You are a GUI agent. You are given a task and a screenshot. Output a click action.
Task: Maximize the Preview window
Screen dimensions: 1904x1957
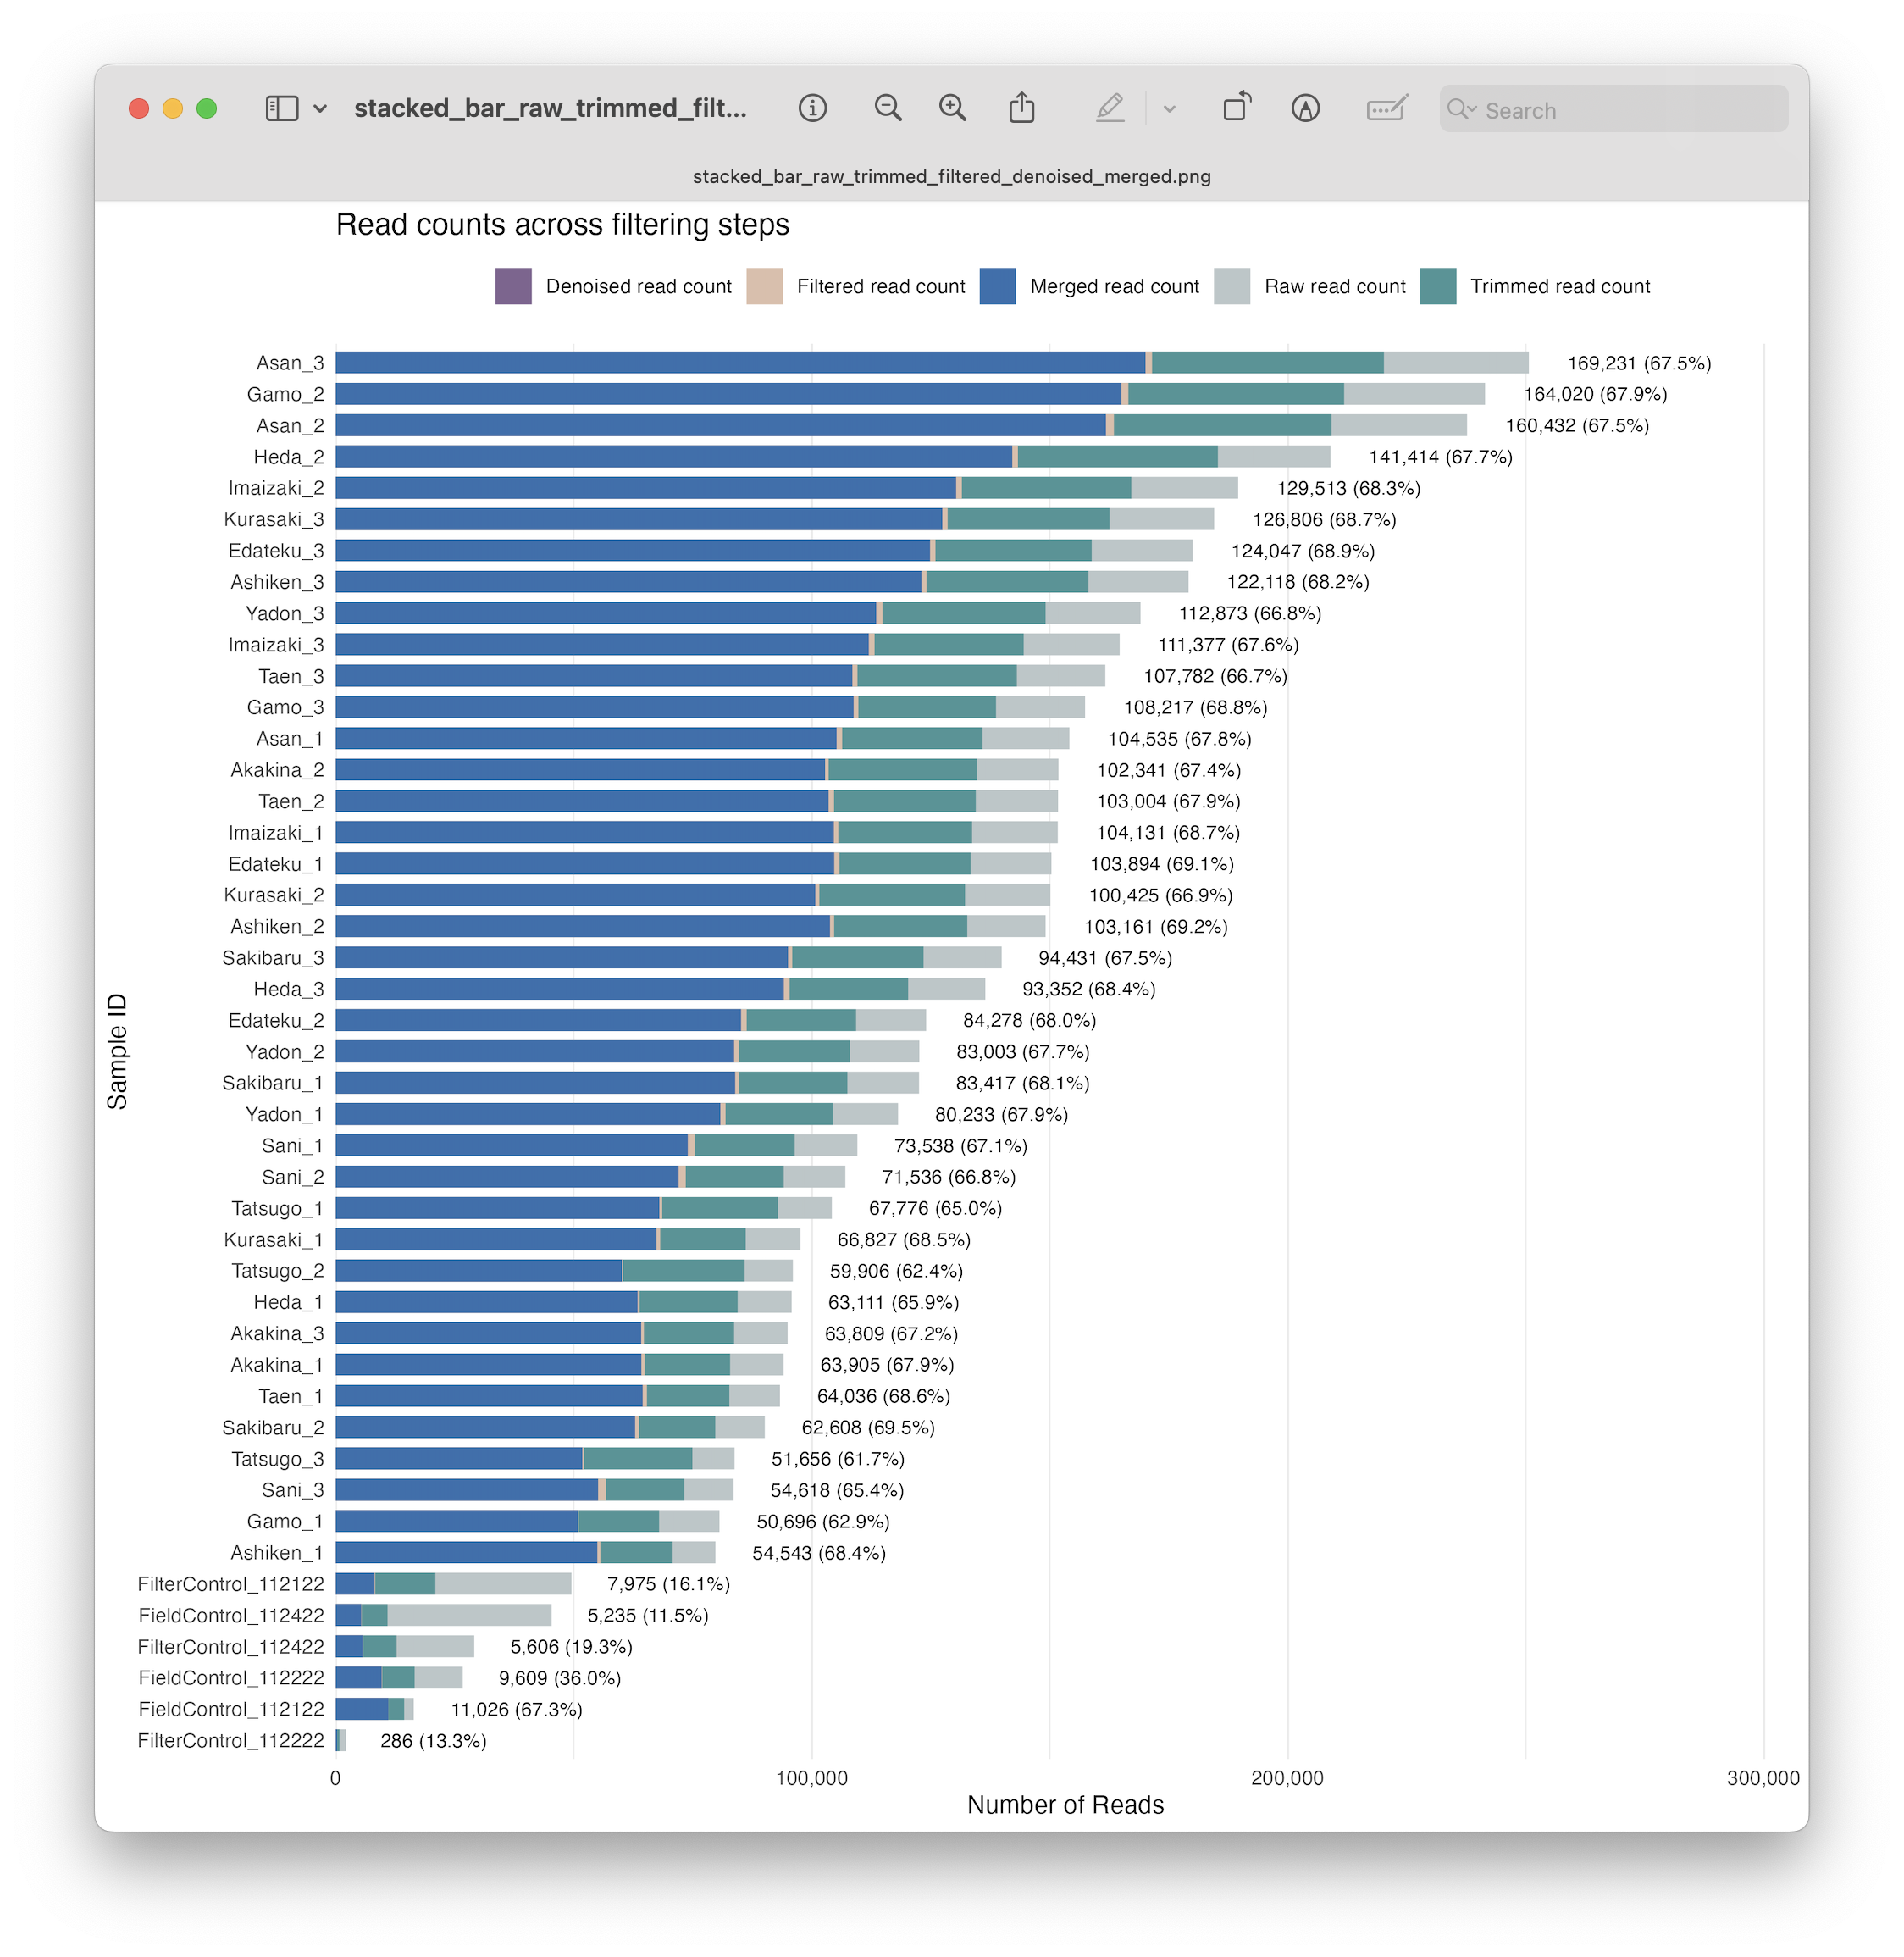[207, 108]
